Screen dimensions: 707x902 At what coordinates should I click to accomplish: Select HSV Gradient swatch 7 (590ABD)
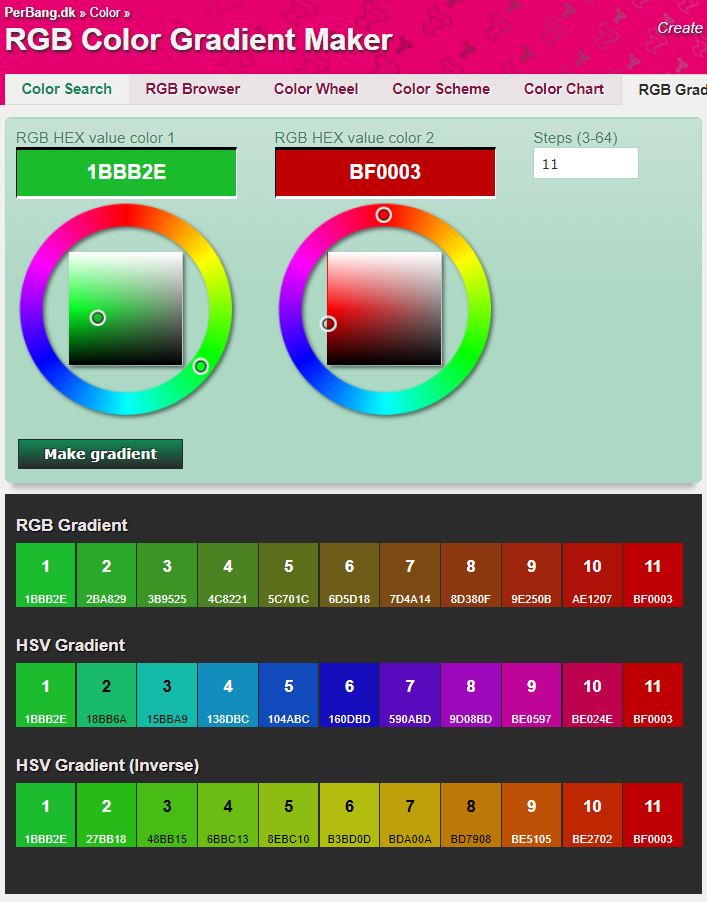click(410, 696)
